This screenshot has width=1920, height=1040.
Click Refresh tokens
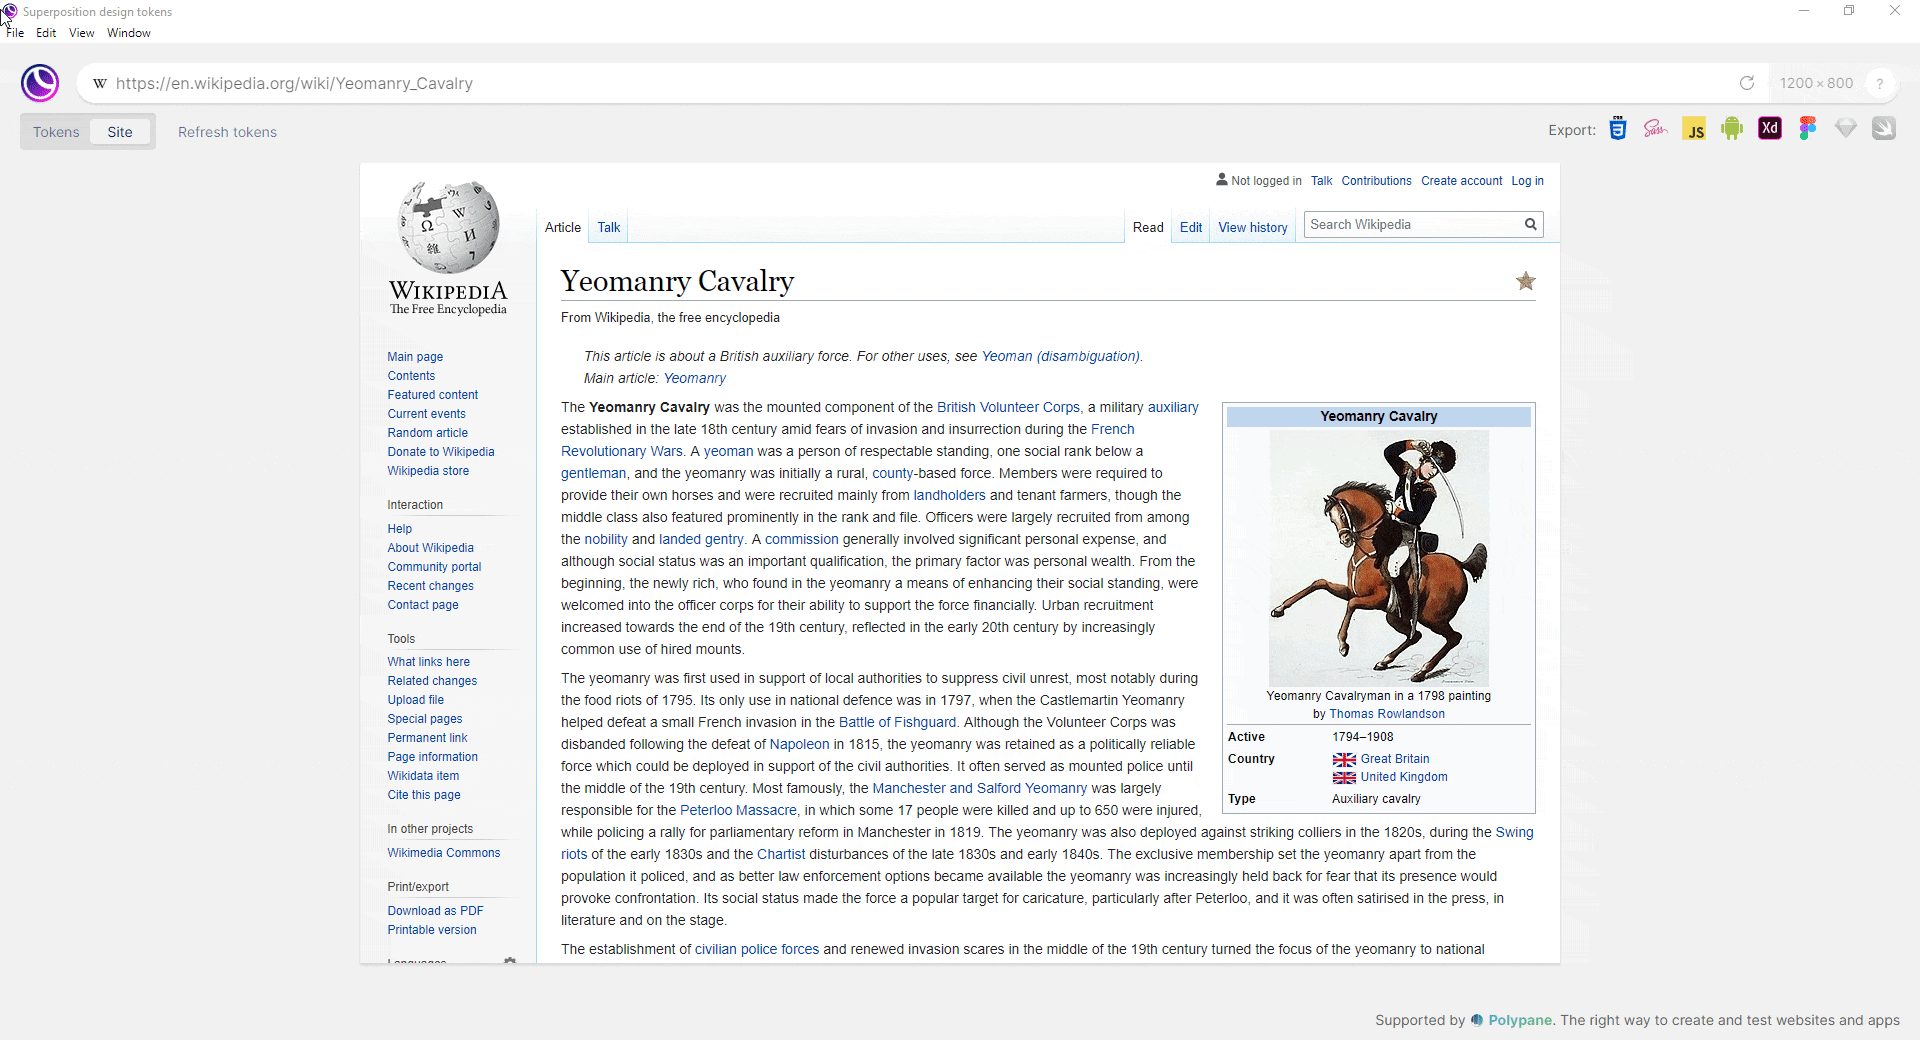click(x=227, y=132)
